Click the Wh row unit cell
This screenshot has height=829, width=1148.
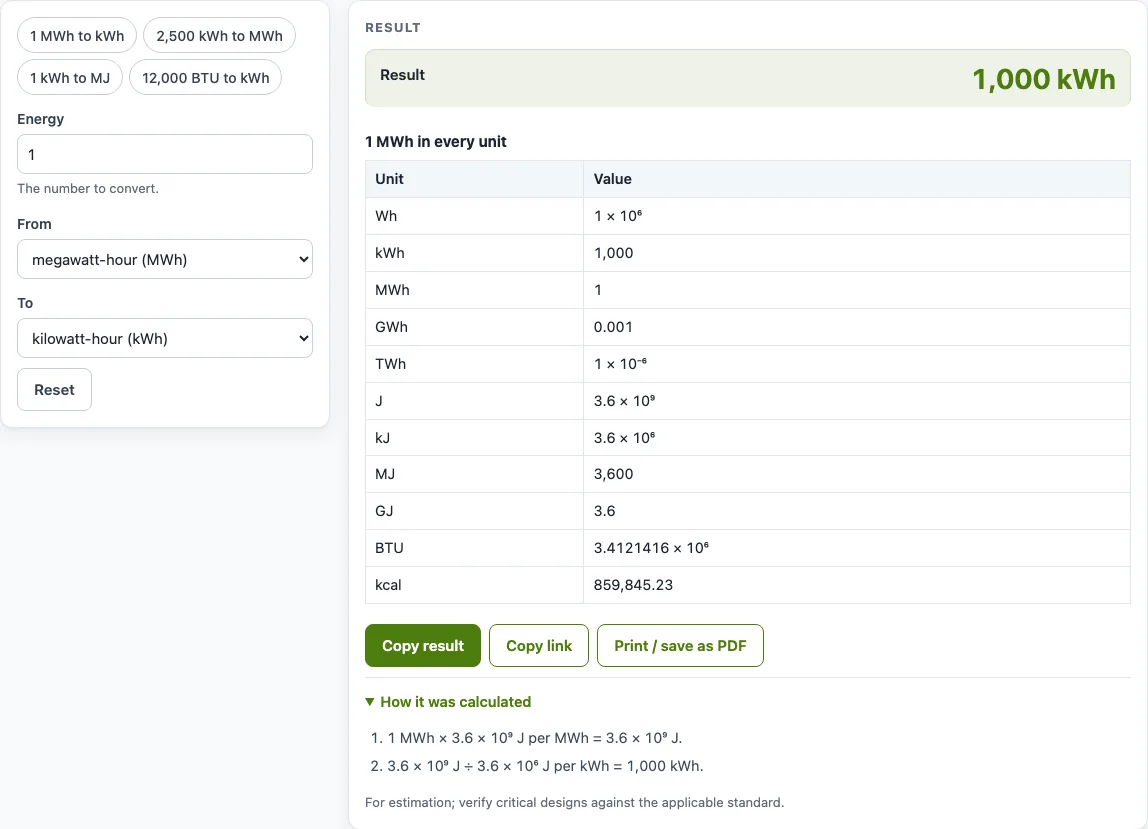pyautogui.click(x=474, y=216)
